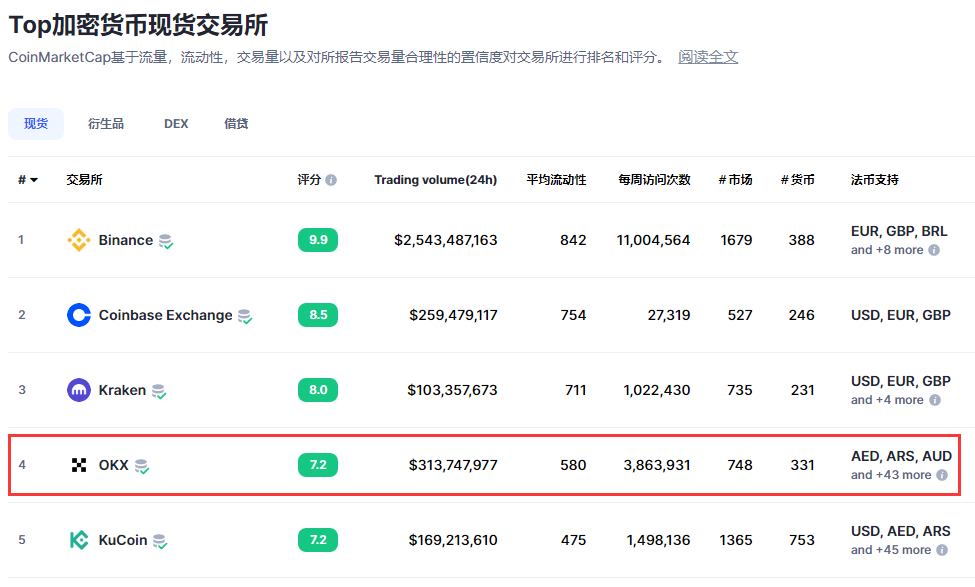This screenshot has width=975, height=587.
Task: Click Coinbase's liquidity value 754
Action: point(573,315)
